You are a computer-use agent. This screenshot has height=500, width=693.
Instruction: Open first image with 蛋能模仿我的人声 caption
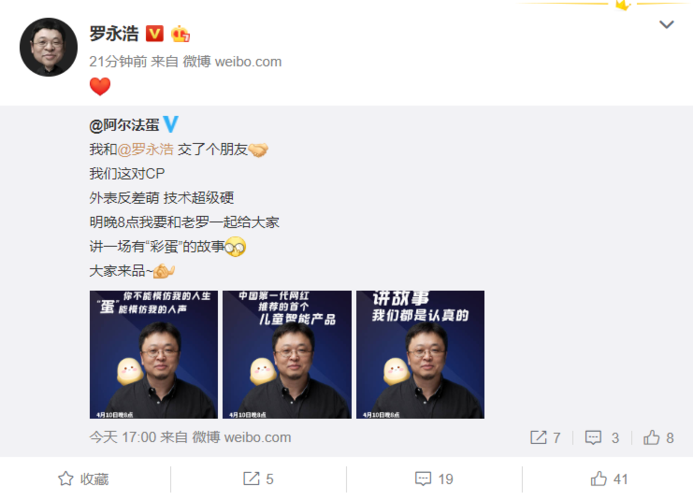pos(154,355)
